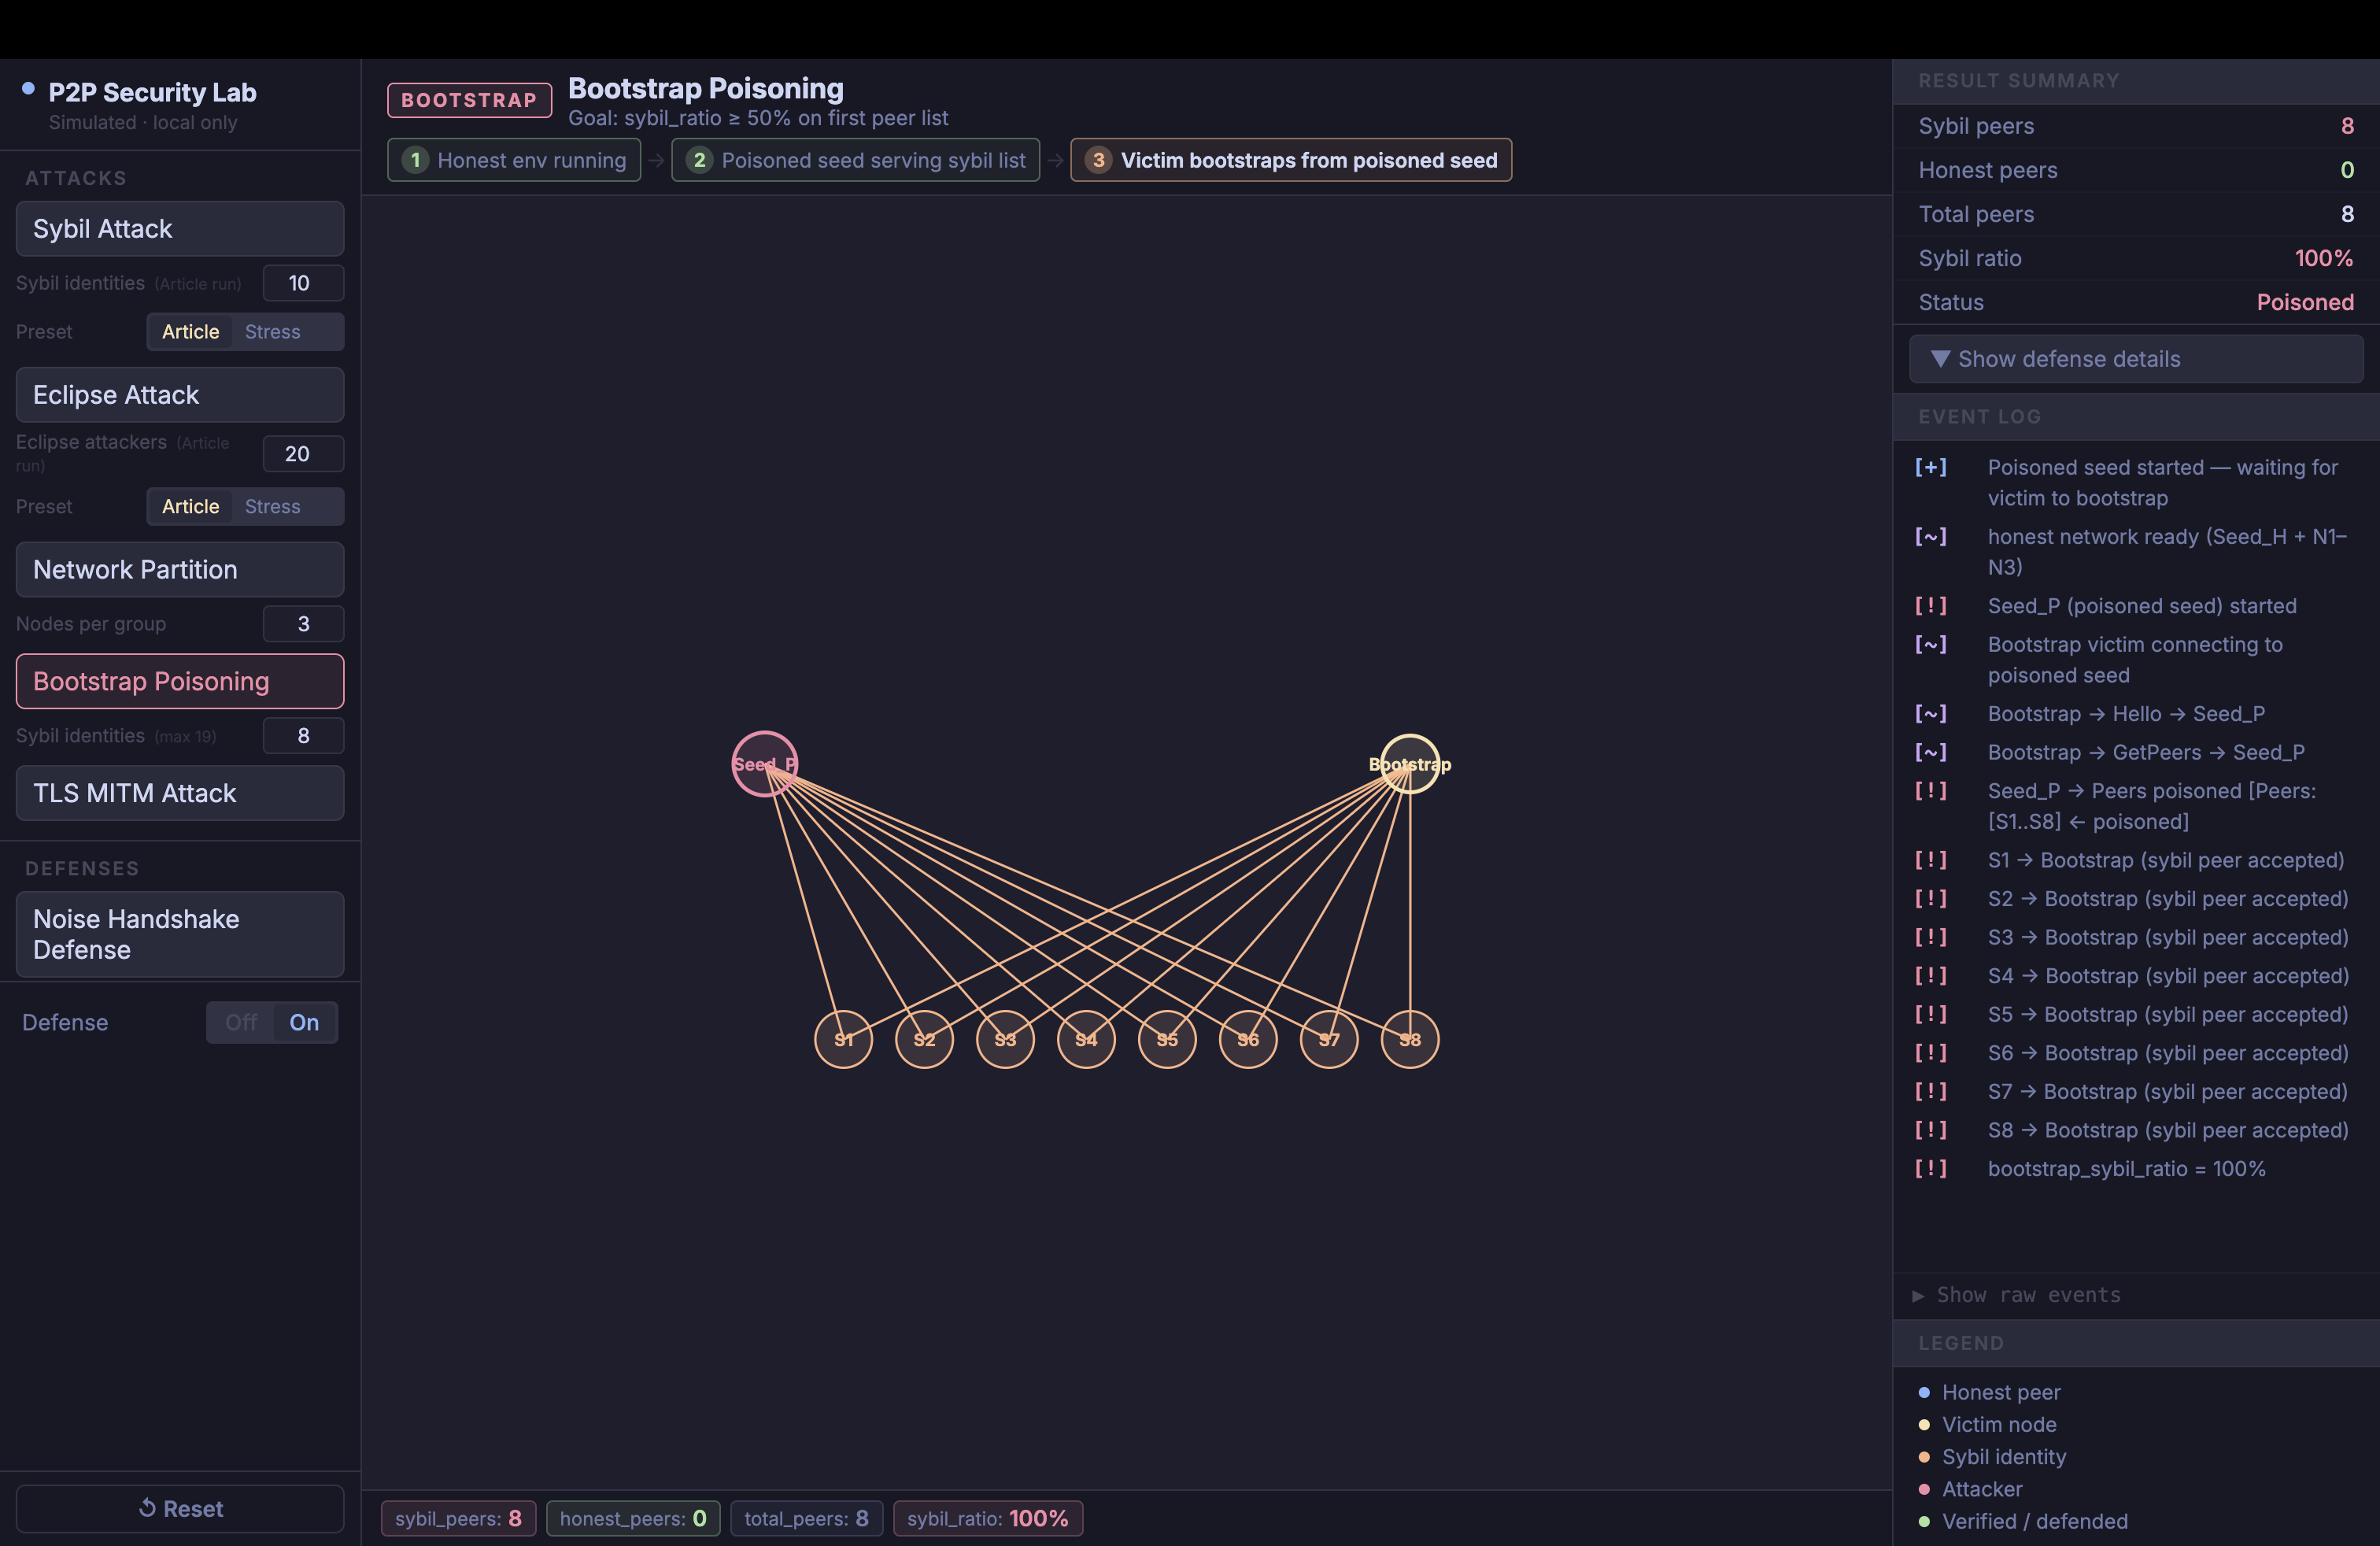Turn Defense toggle On
The height and width of the screenshot is (1546, 2380).
click(x=304, y=1022)
